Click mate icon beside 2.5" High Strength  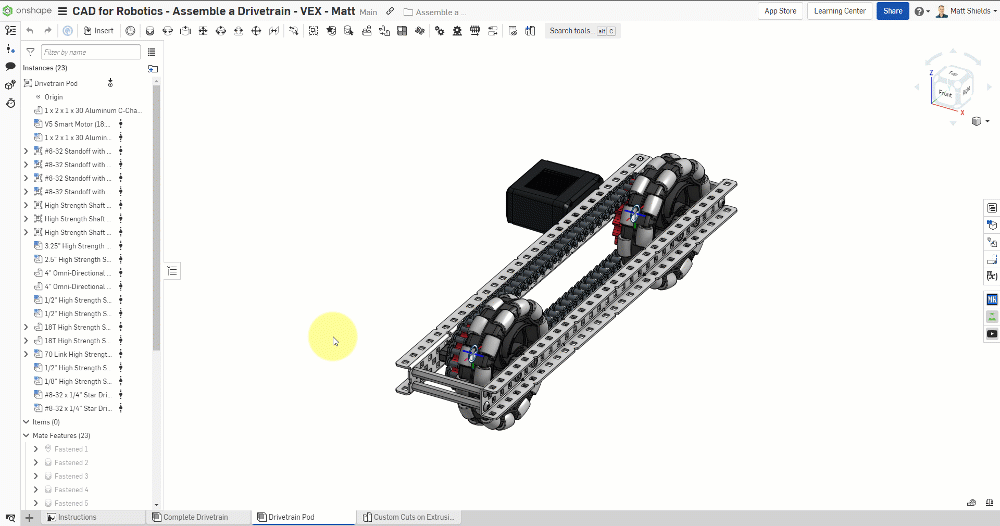tap(121, 259)
